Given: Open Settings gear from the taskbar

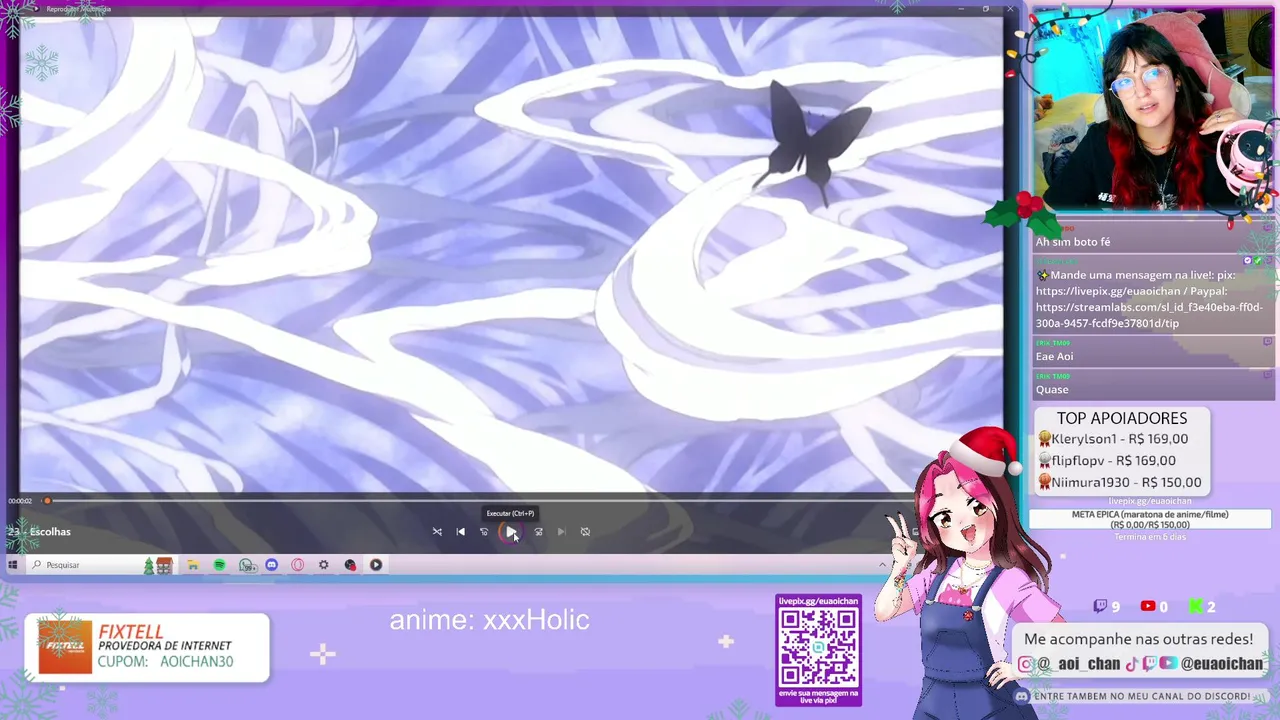Looking at the screenshot, I should pyautogui.click(x=323, y=565).
